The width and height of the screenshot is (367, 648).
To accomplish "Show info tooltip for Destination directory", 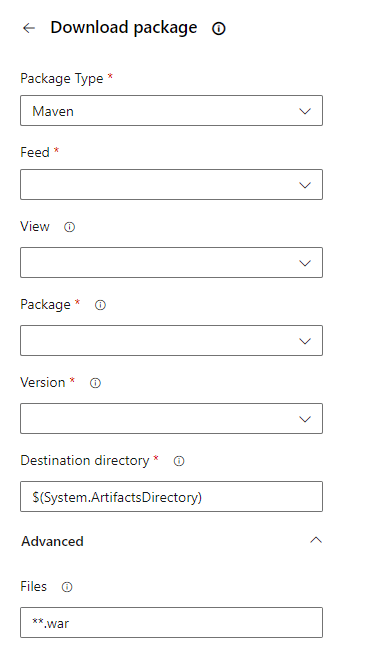I will point(179,461).
